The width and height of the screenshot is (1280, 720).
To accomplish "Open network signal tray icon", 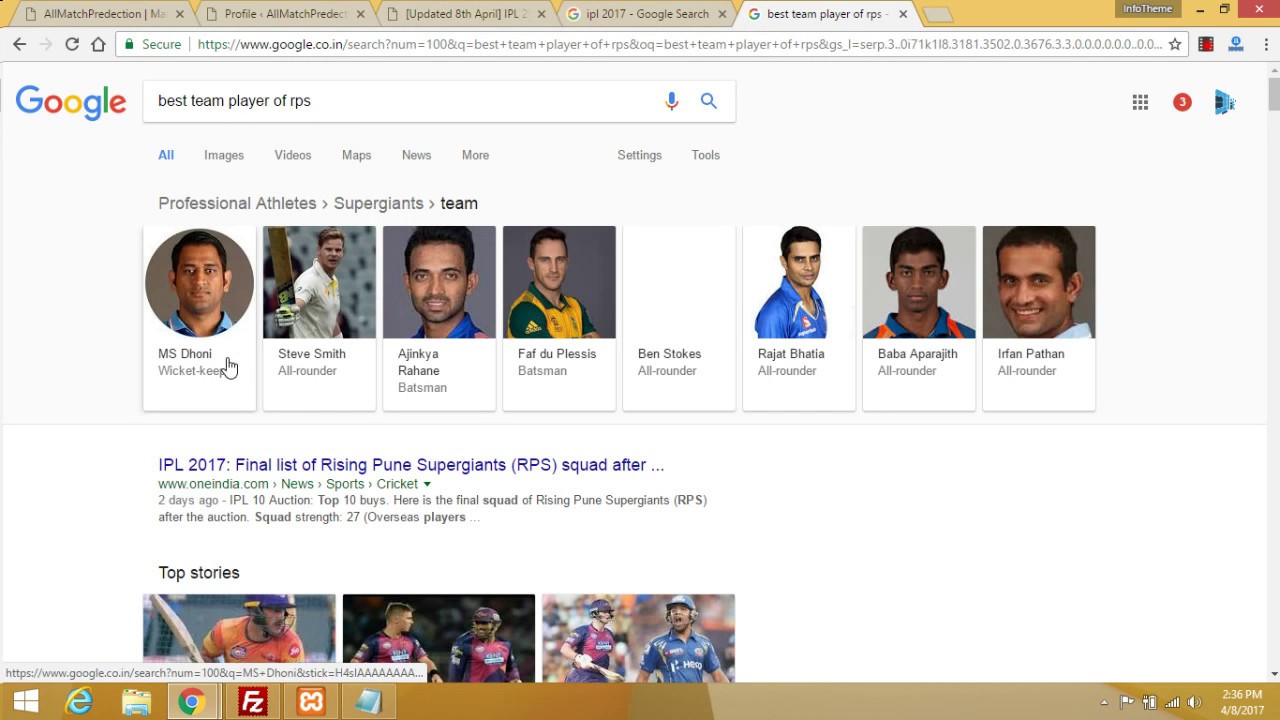I will point(1172,703).
